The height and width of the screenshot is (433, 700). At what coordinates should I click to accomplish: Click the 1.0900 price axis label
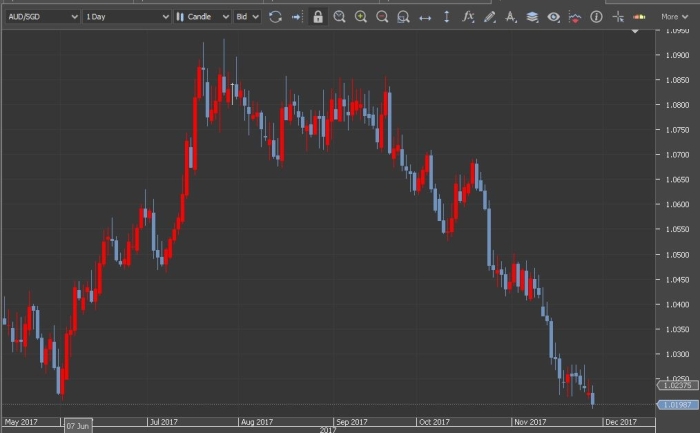[x=677, y=55]
